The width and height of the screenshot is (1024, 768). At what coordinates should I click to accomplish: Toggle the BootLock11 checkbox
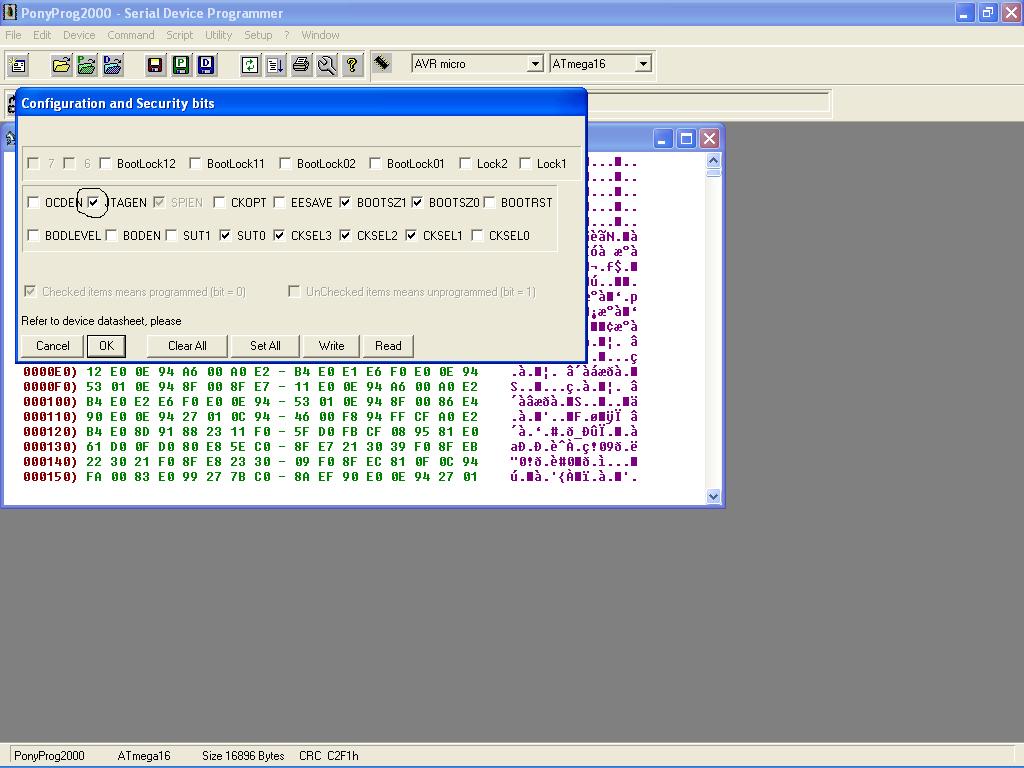point(195,163)
